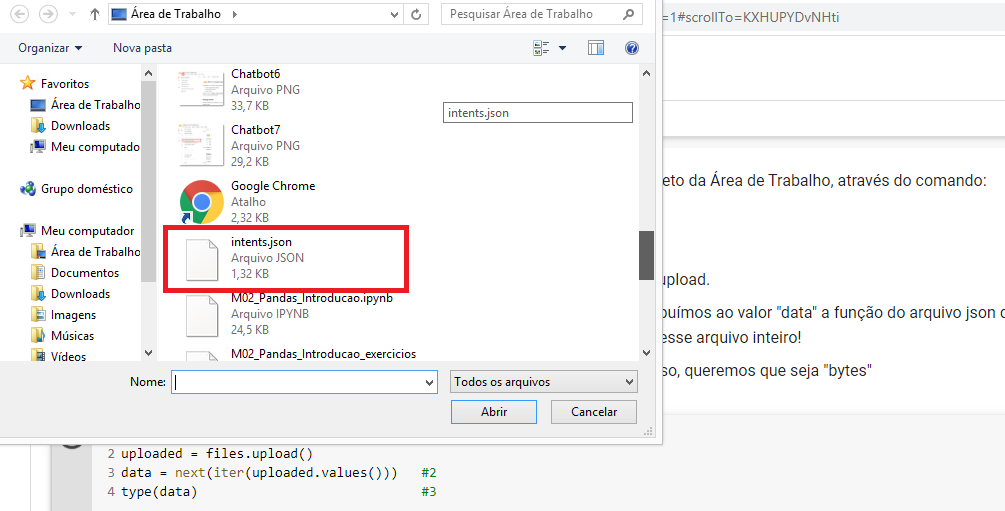
Task: Expand the address bar history dropdown
Action: click(x=395, y=14)
